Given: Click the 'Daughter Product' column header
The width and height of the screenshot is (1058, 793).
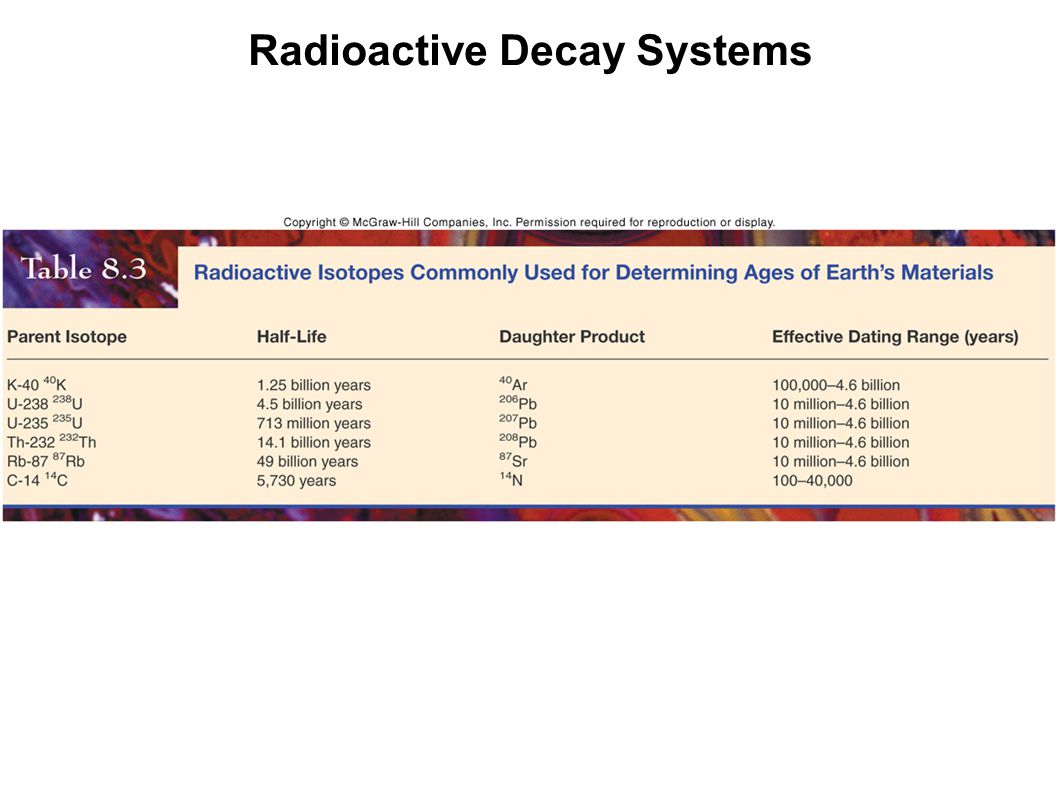Looking at the screenshot, I should [x=572, y=336].
